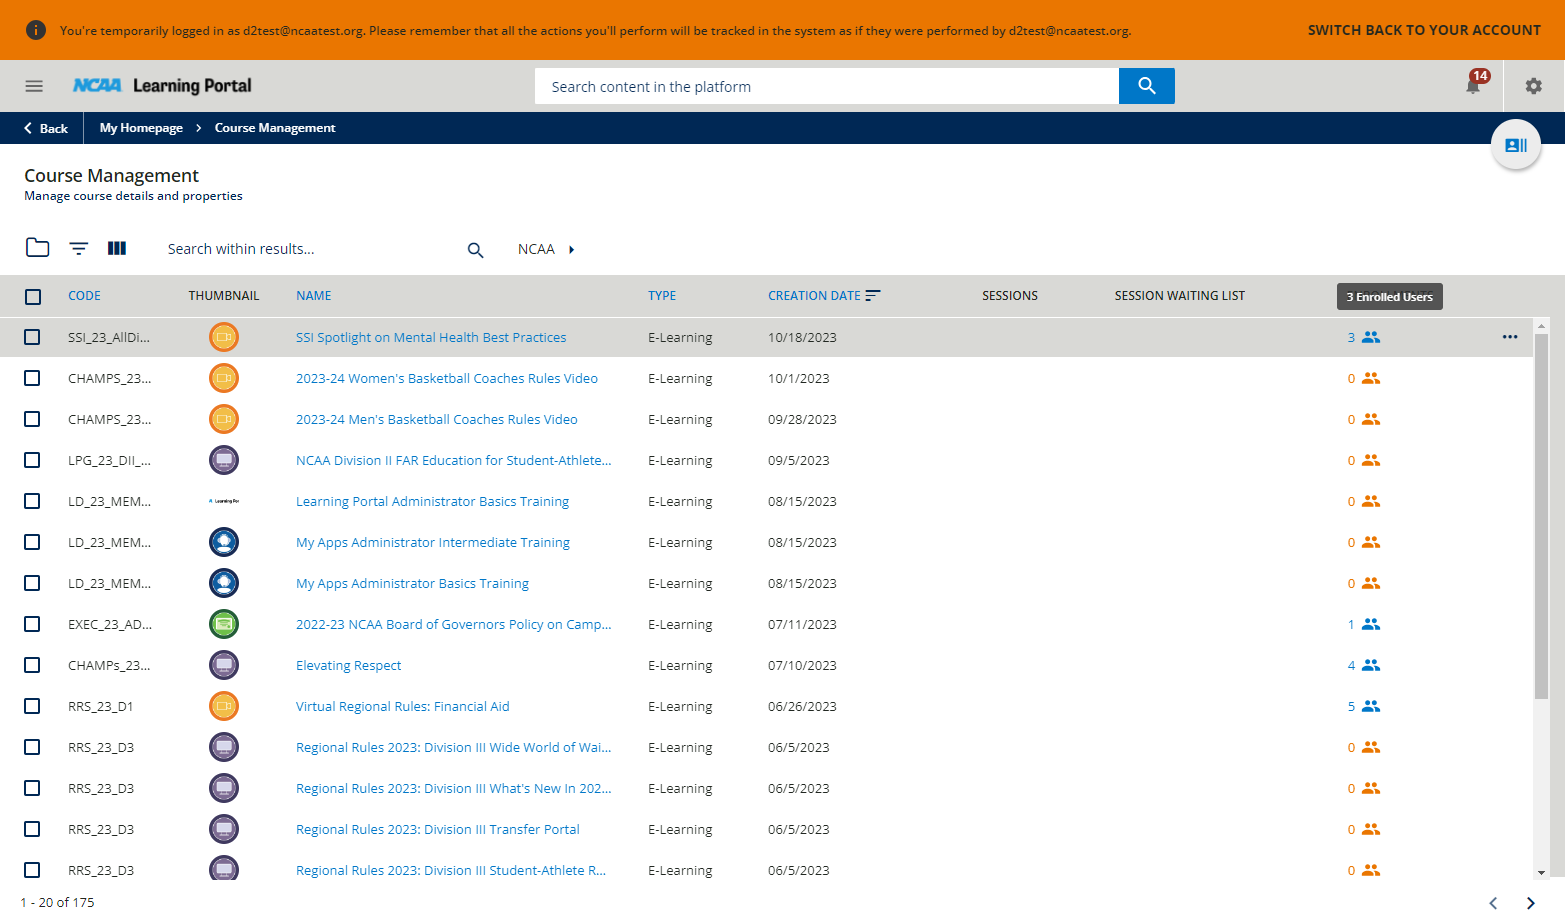The image size is (1565, 923).
Task: Click the info icon in the orange banner
Action: (36, 30)
